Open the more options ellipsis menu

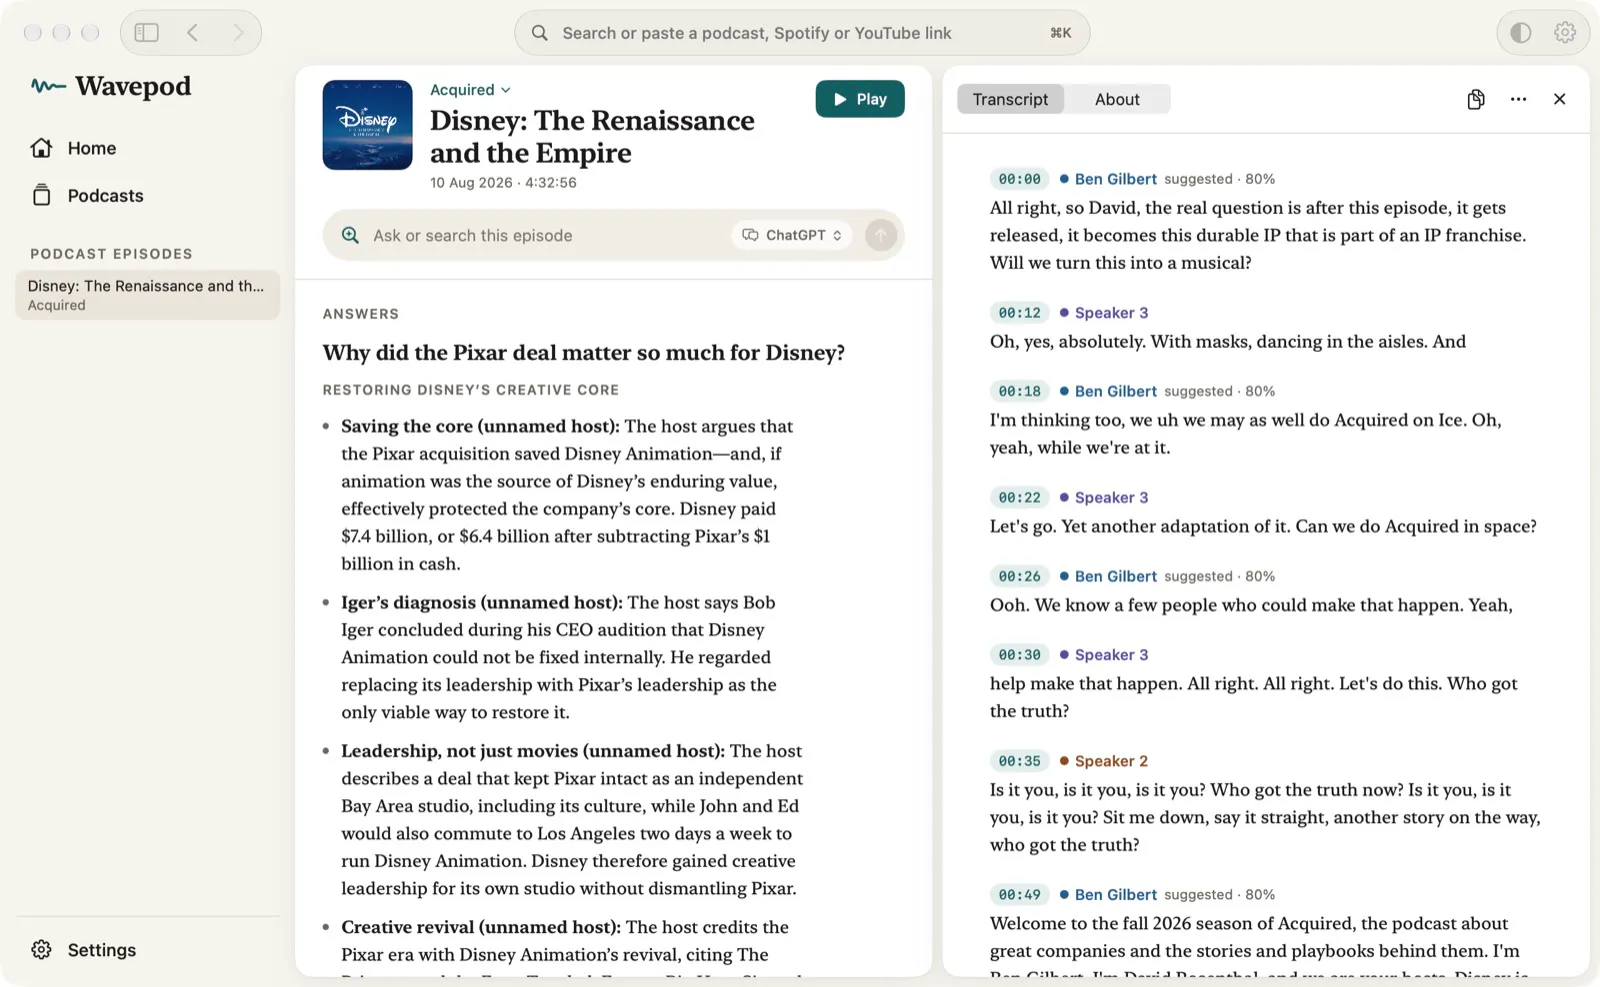[x=1518, y=99]
